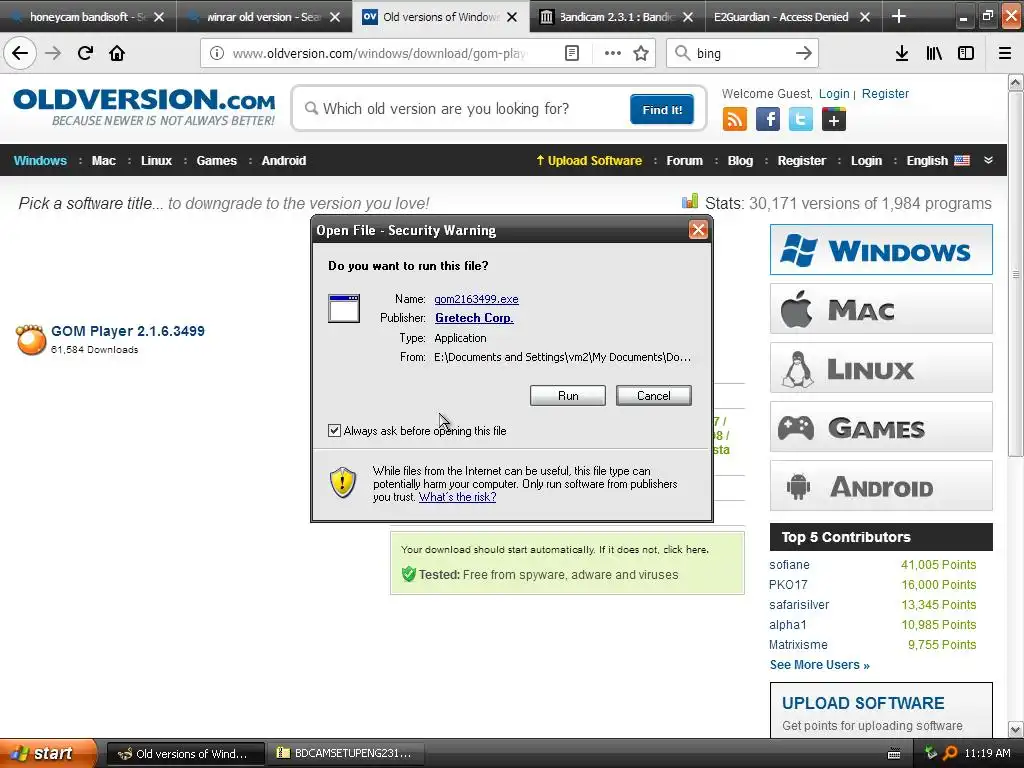This screenshot has height=768, width=1024.
Task: Click the US flag language icon
Action: tap(962, 160)
